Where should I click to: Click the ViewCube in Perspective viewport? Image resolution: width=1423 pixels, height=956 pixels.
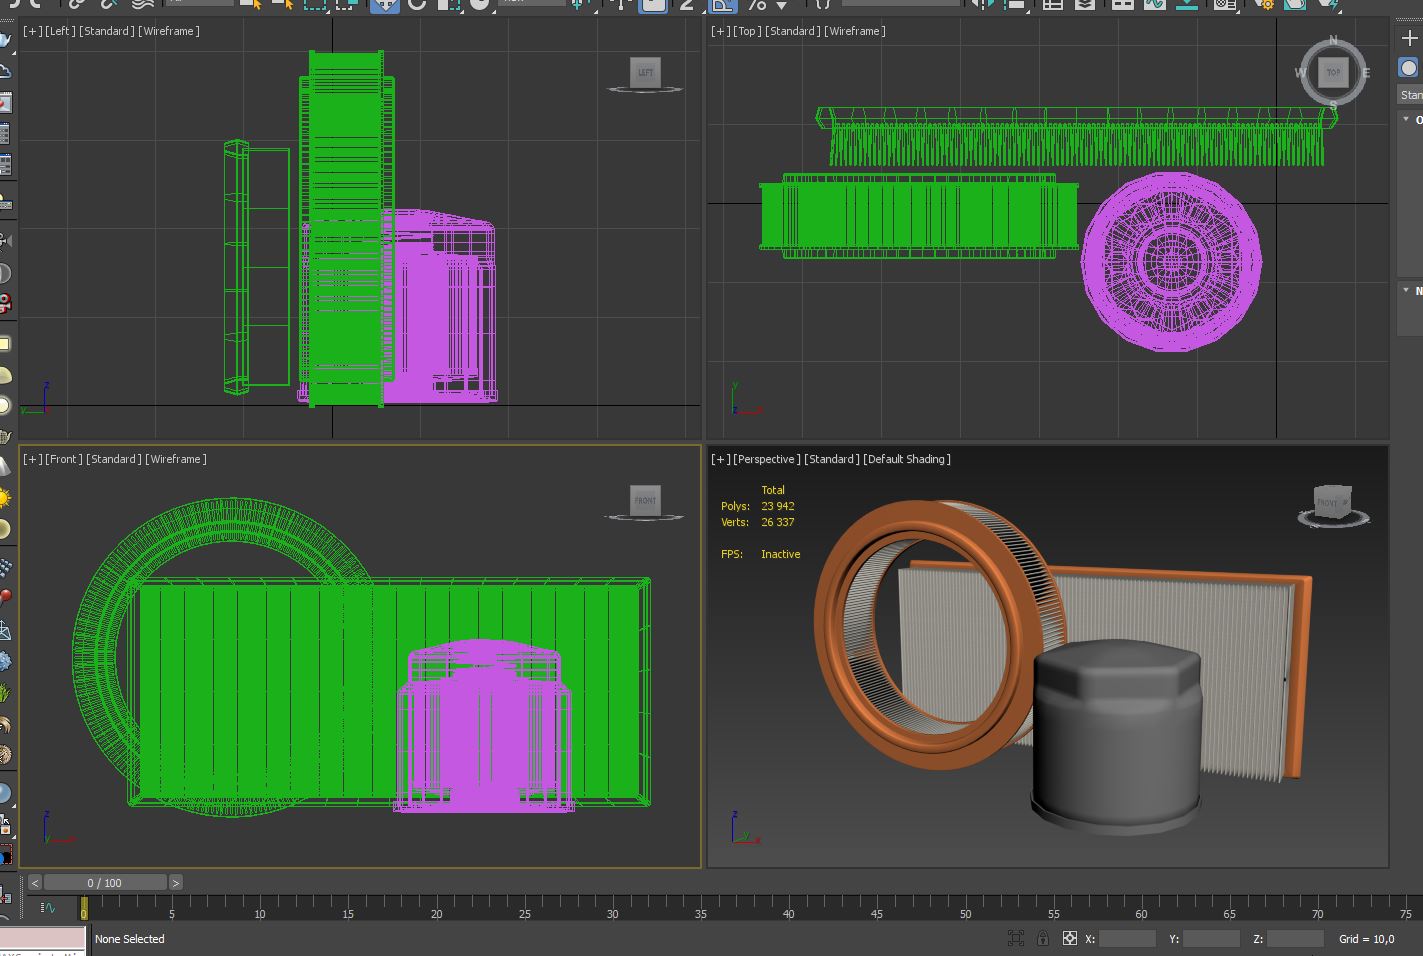pyautogui.click(x=1332, y=503)
